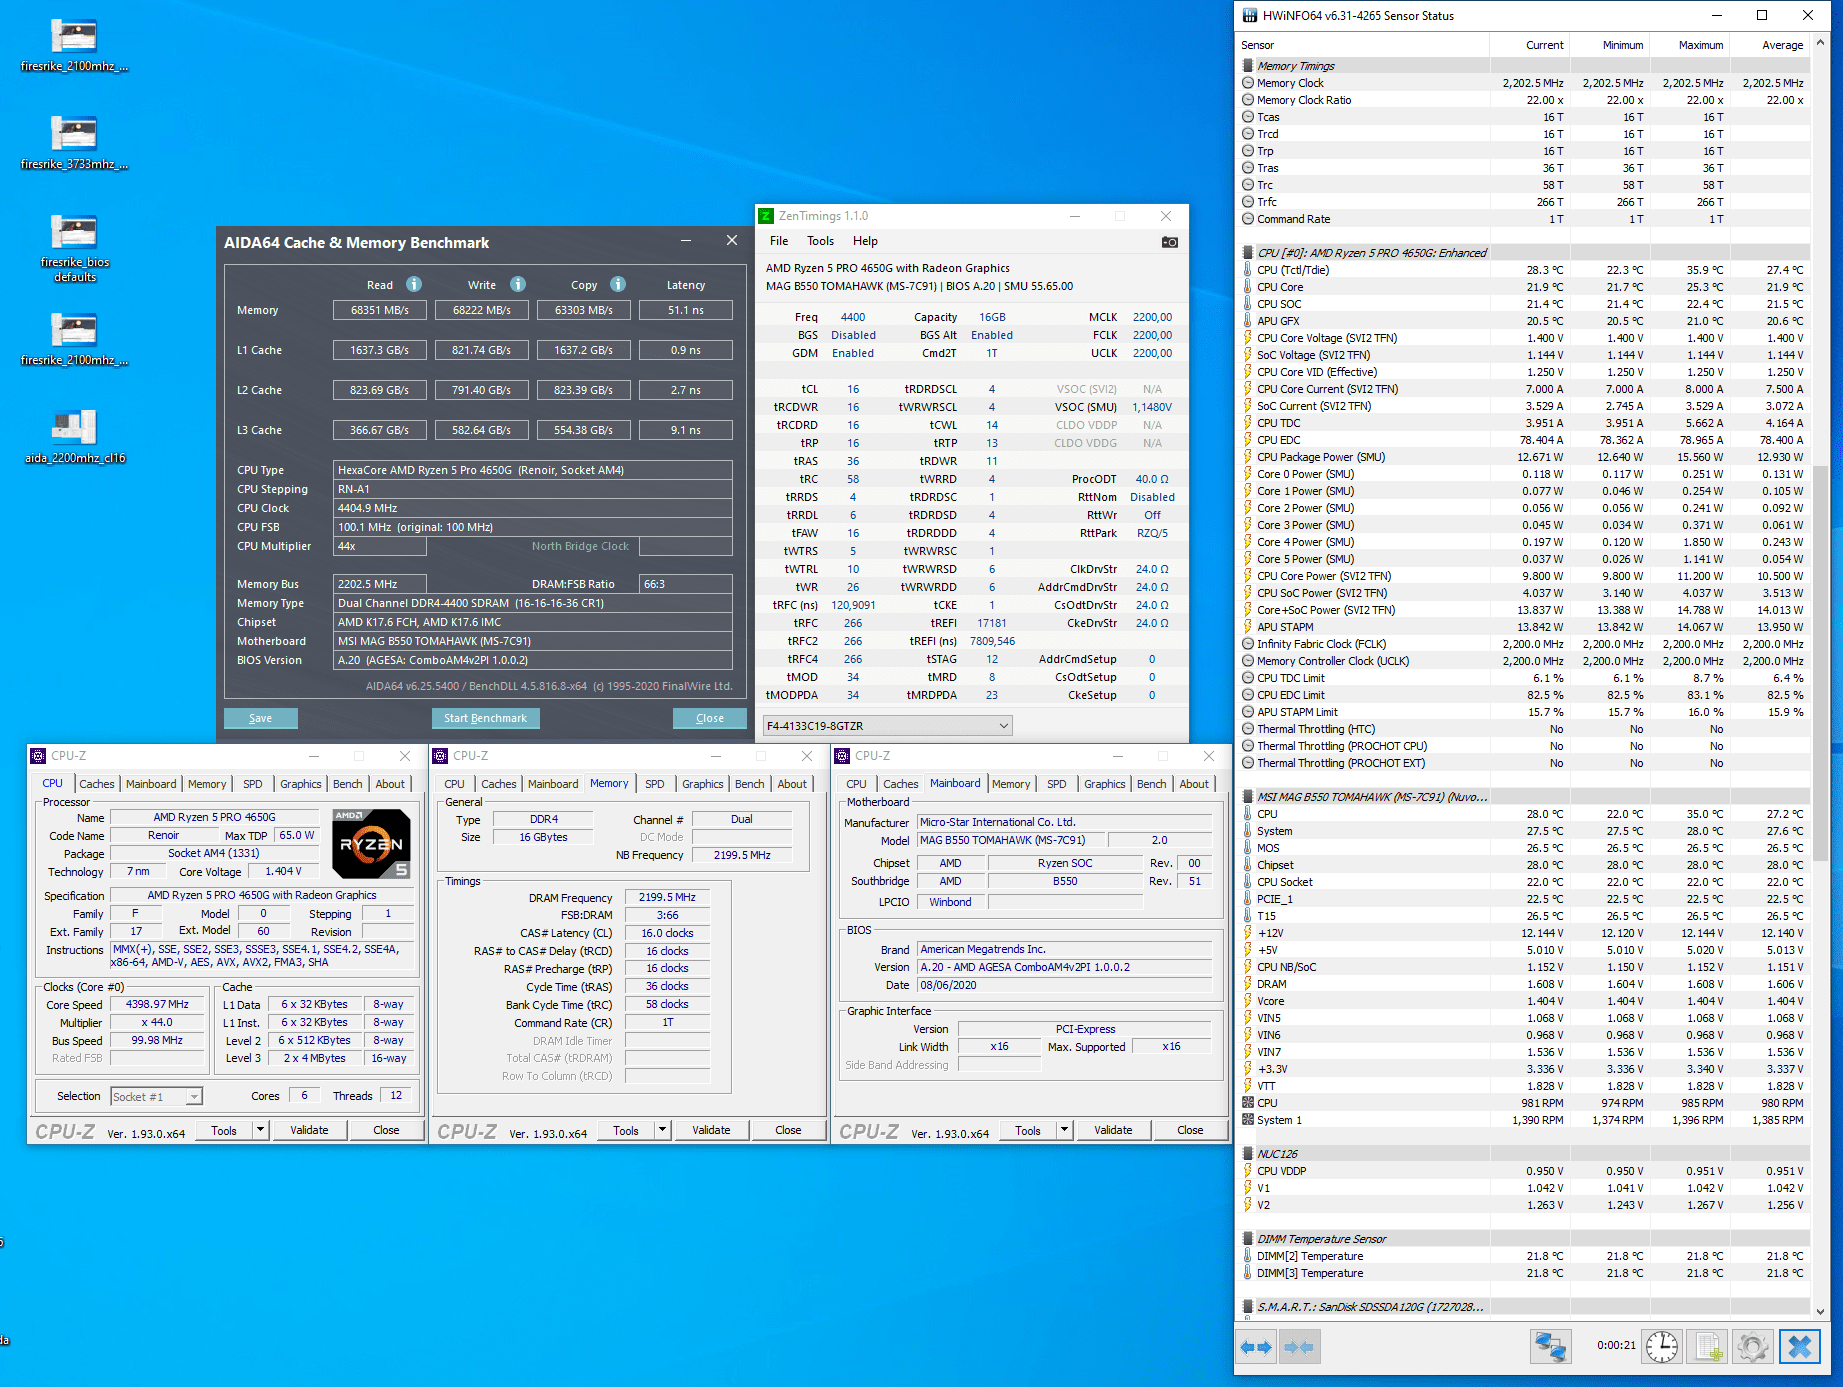
Task: Click Validate in CPU-Z CPU window
Action: coord(310,1130)
